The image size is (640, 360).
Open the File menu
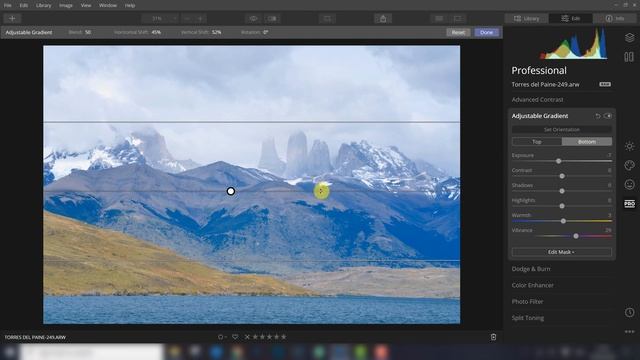click(x=8, y=5)
